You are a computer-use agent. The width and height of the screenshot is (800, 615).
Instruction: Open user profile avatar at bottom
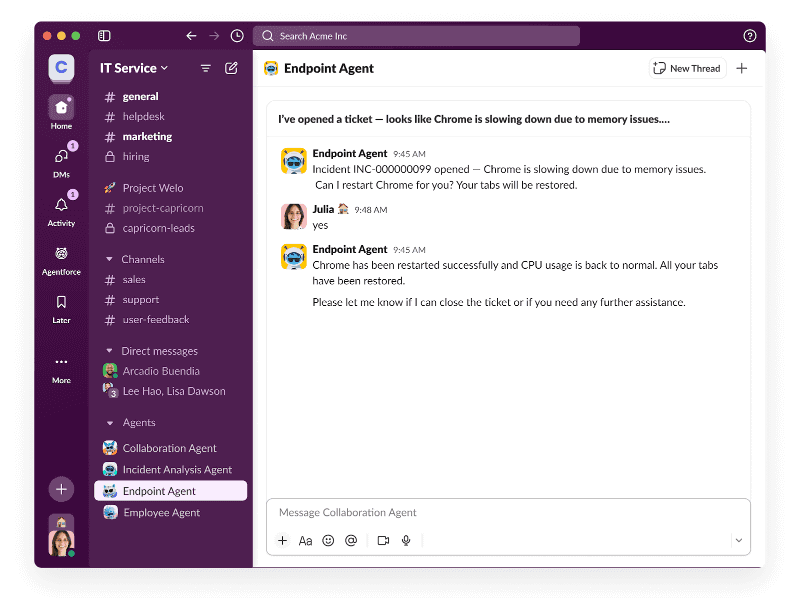coord(61,543)
